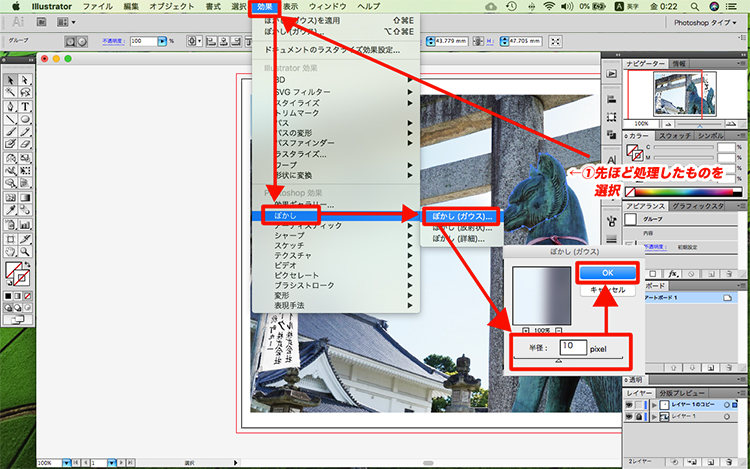Choose ぼかし (ガウス)... from the submenu
Viewport: 750px width, 469px height.
[x=460, y=215]
